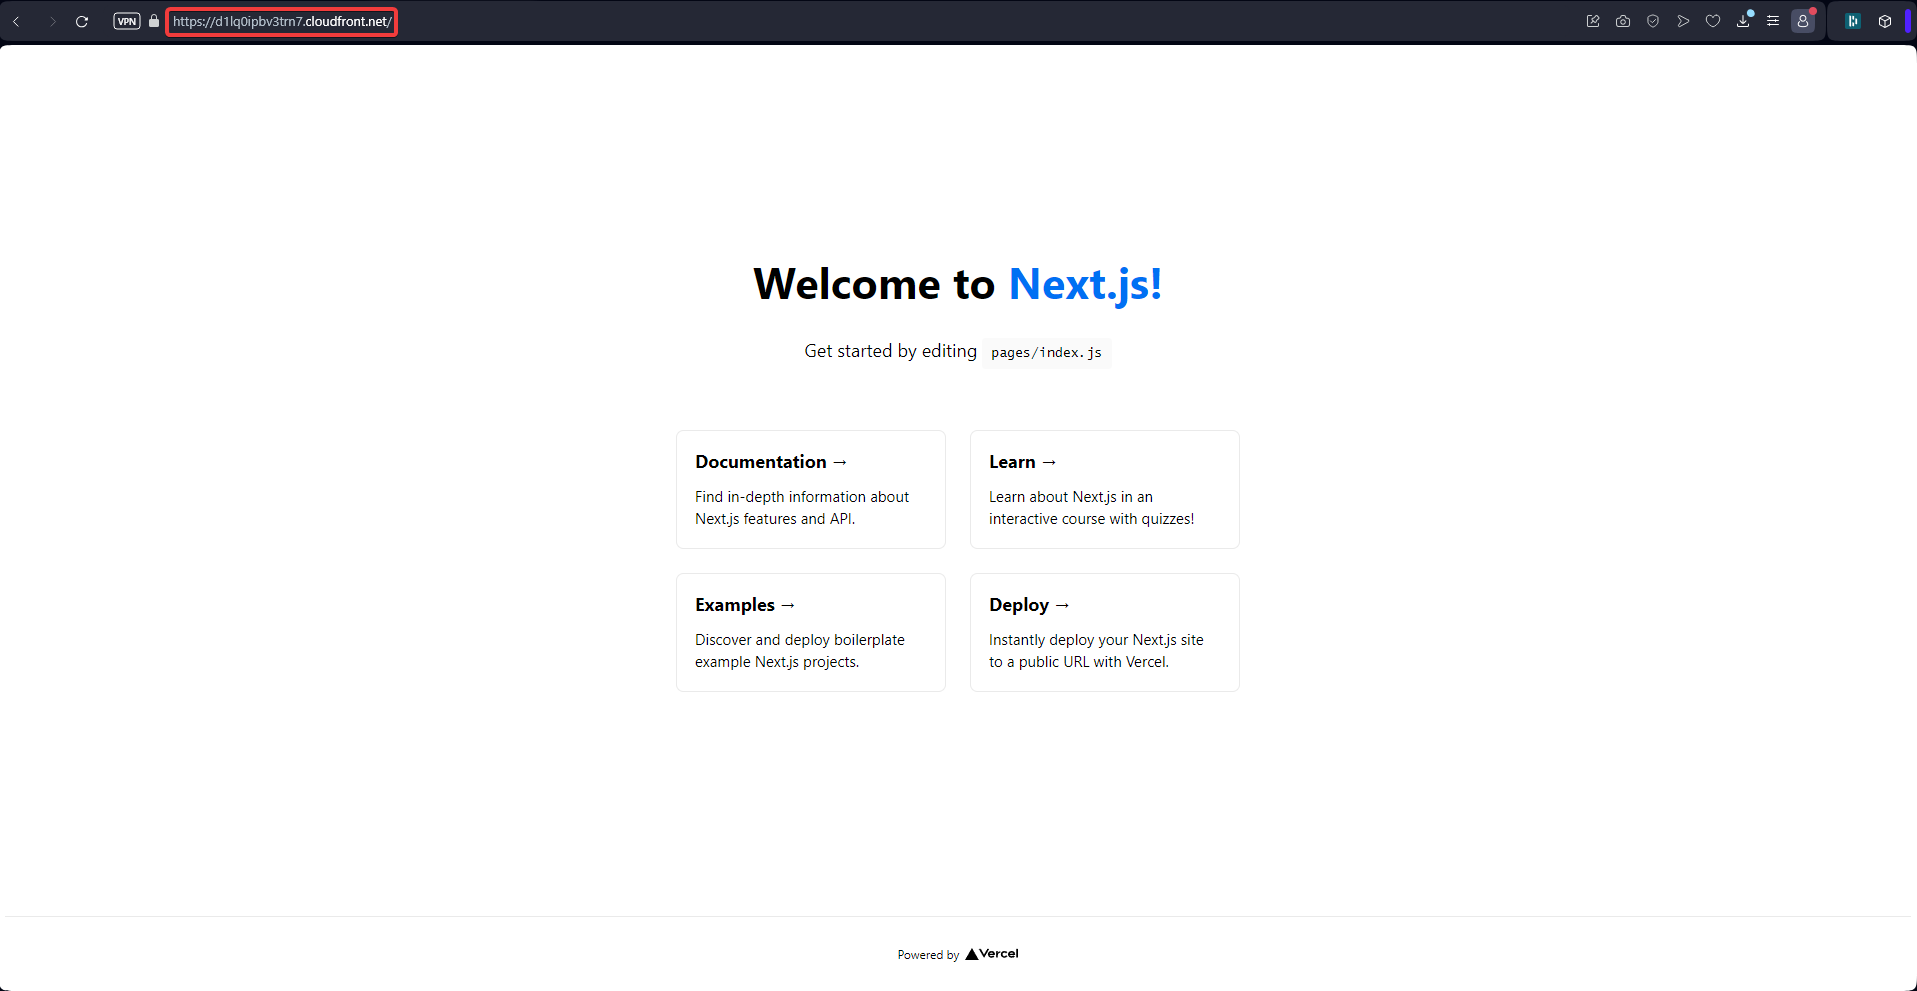
Task: Follow the Powered by Vercel link
Action: [x=958, y=954]
